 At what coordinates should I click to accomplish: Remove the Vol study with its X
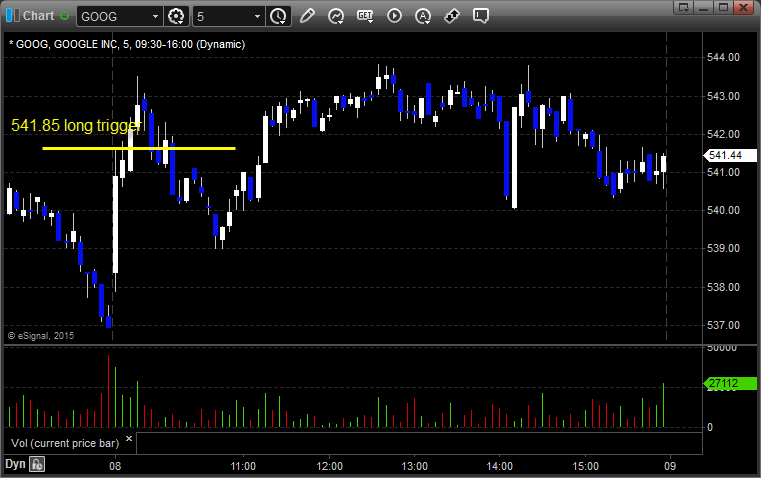129,439
